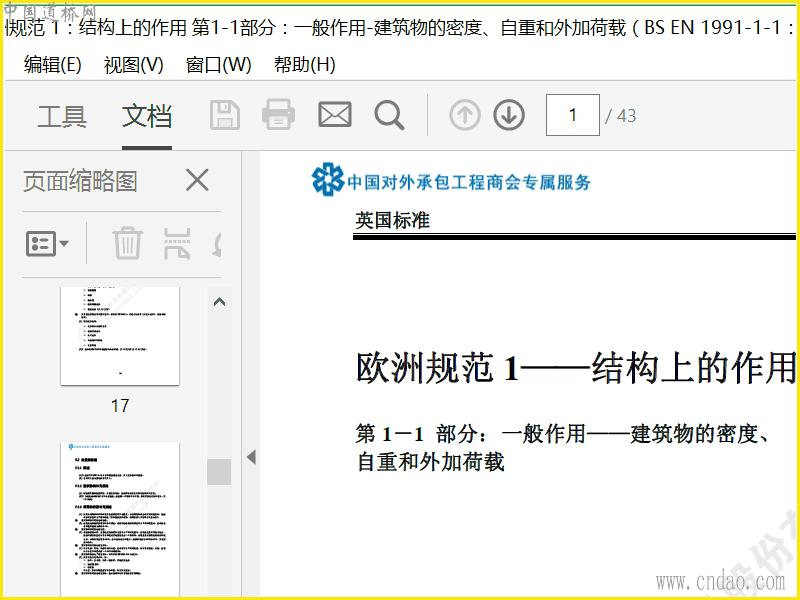Screen dimensions: 800x600
Task: Open thumbnail options dropdown
Action: click(47, 243)
